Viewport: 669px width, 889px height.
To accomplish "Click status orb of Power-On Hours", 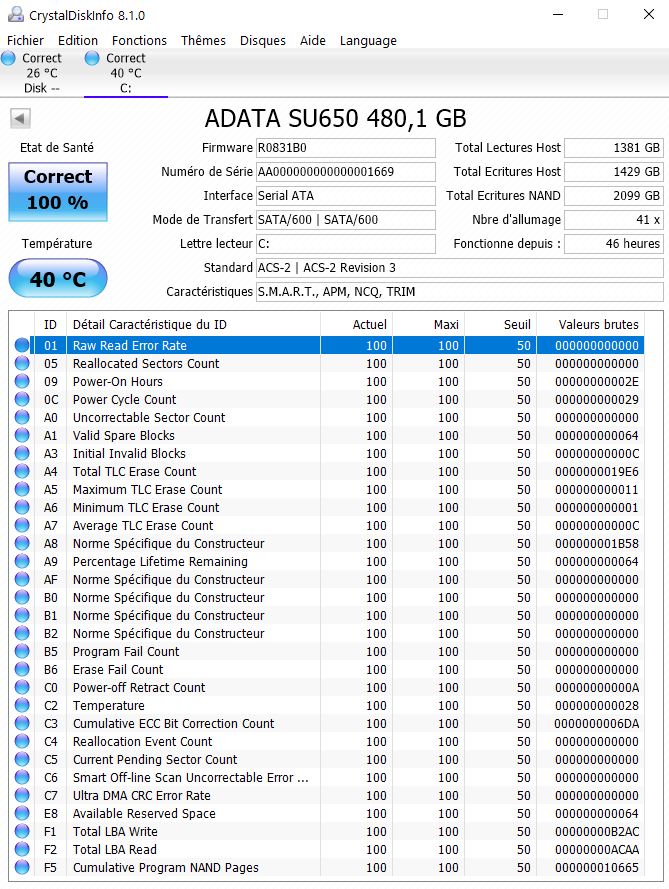I will (22, 381).
